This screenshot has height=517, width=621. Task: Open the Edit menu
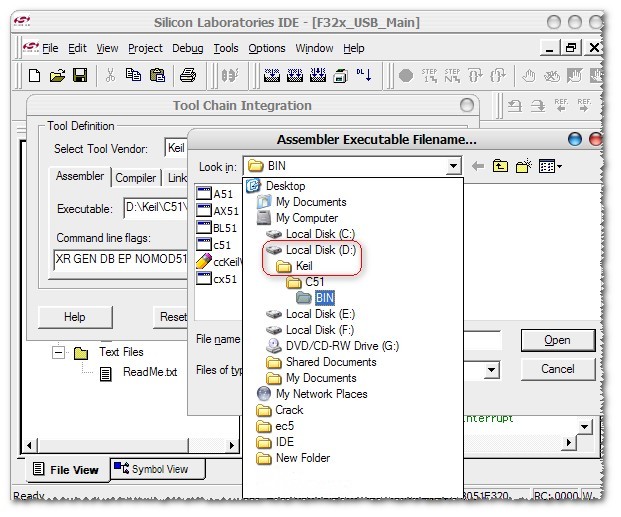coord(77,48)
